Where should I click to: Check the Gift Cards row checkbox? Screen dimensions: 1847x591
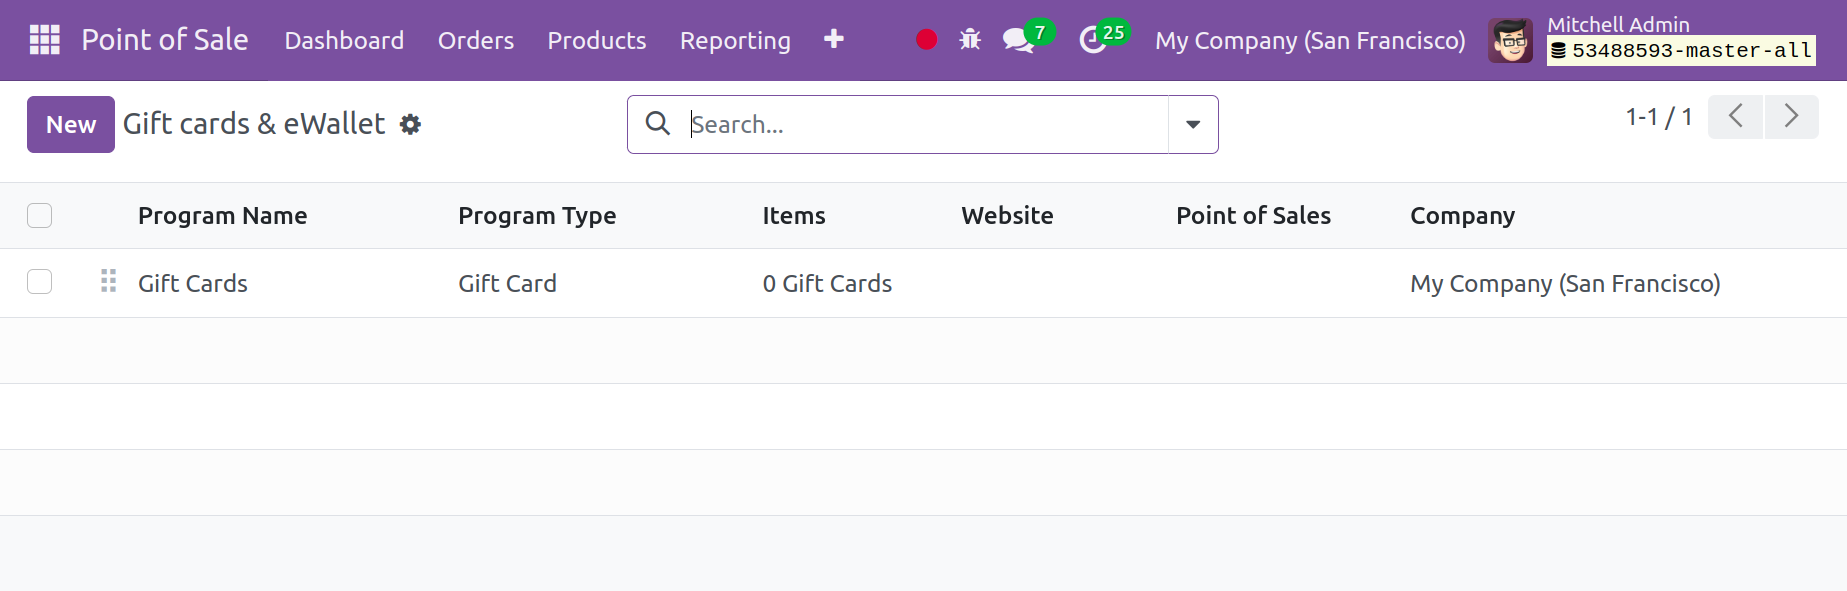(x=40, y=282)
